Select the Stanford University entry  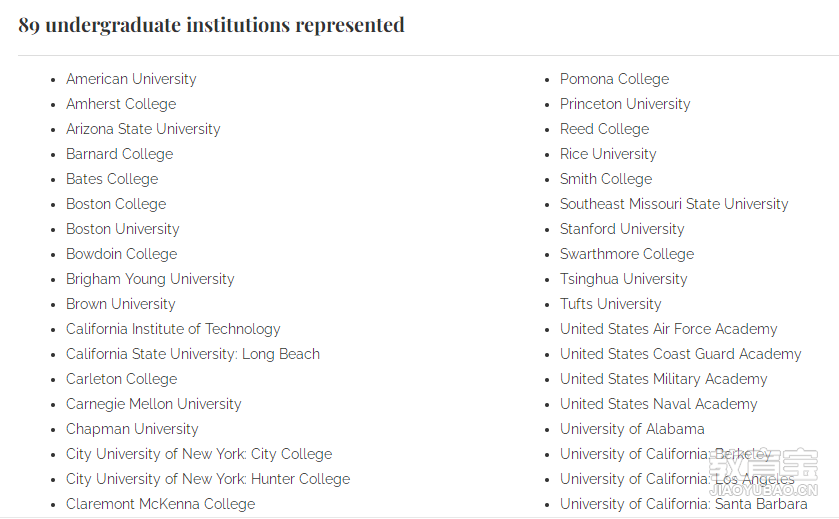[x=622, y=229]
